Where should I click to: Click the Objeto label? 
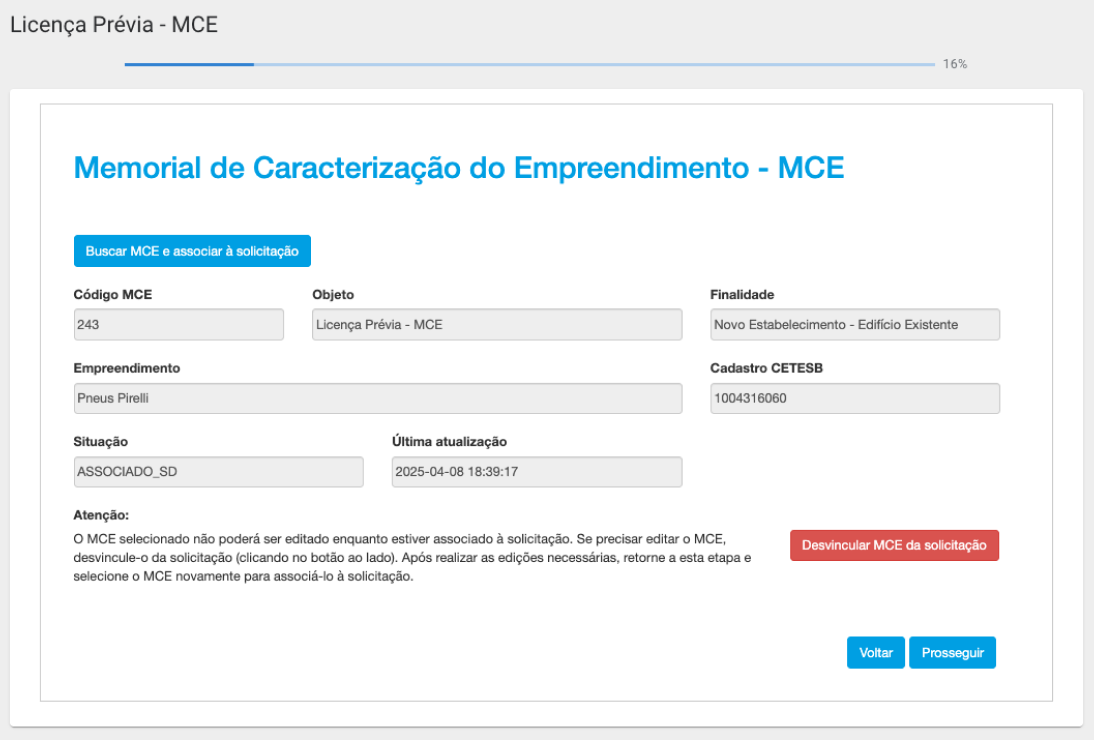point(333,294)
